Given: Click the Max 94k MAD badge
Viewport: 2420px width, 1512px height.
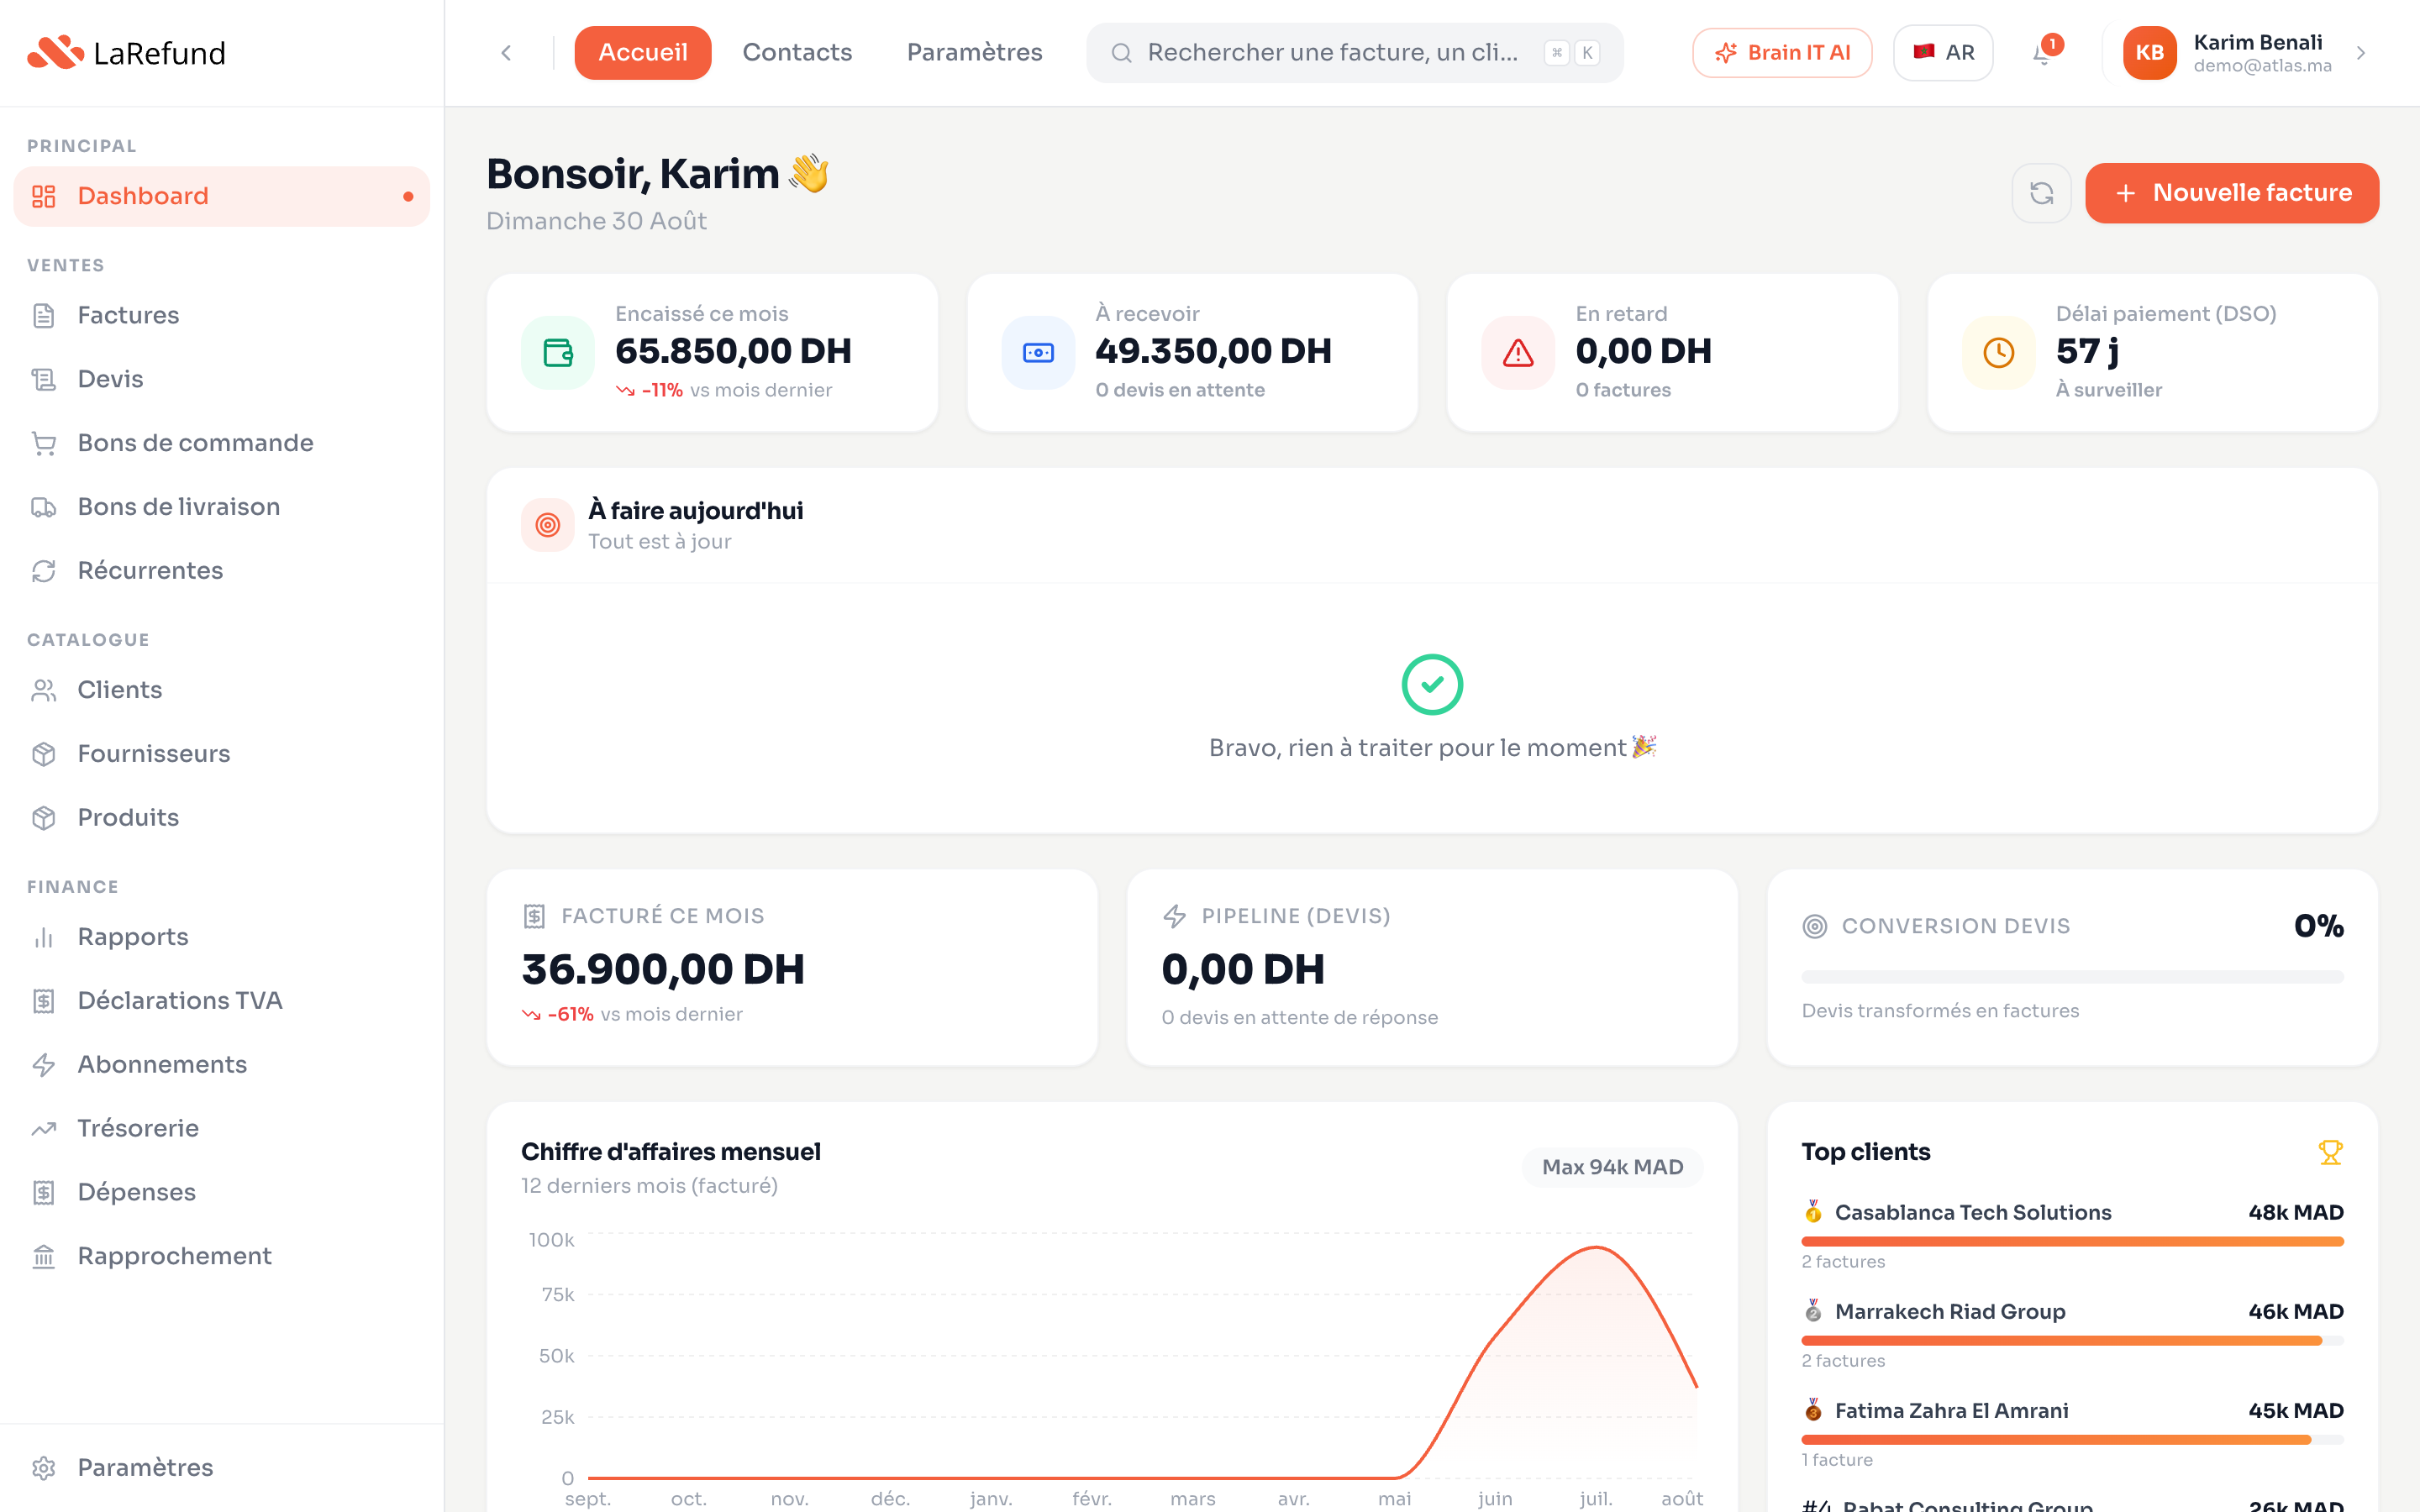Looking at the screenshot, I should pos(1612,1167).
